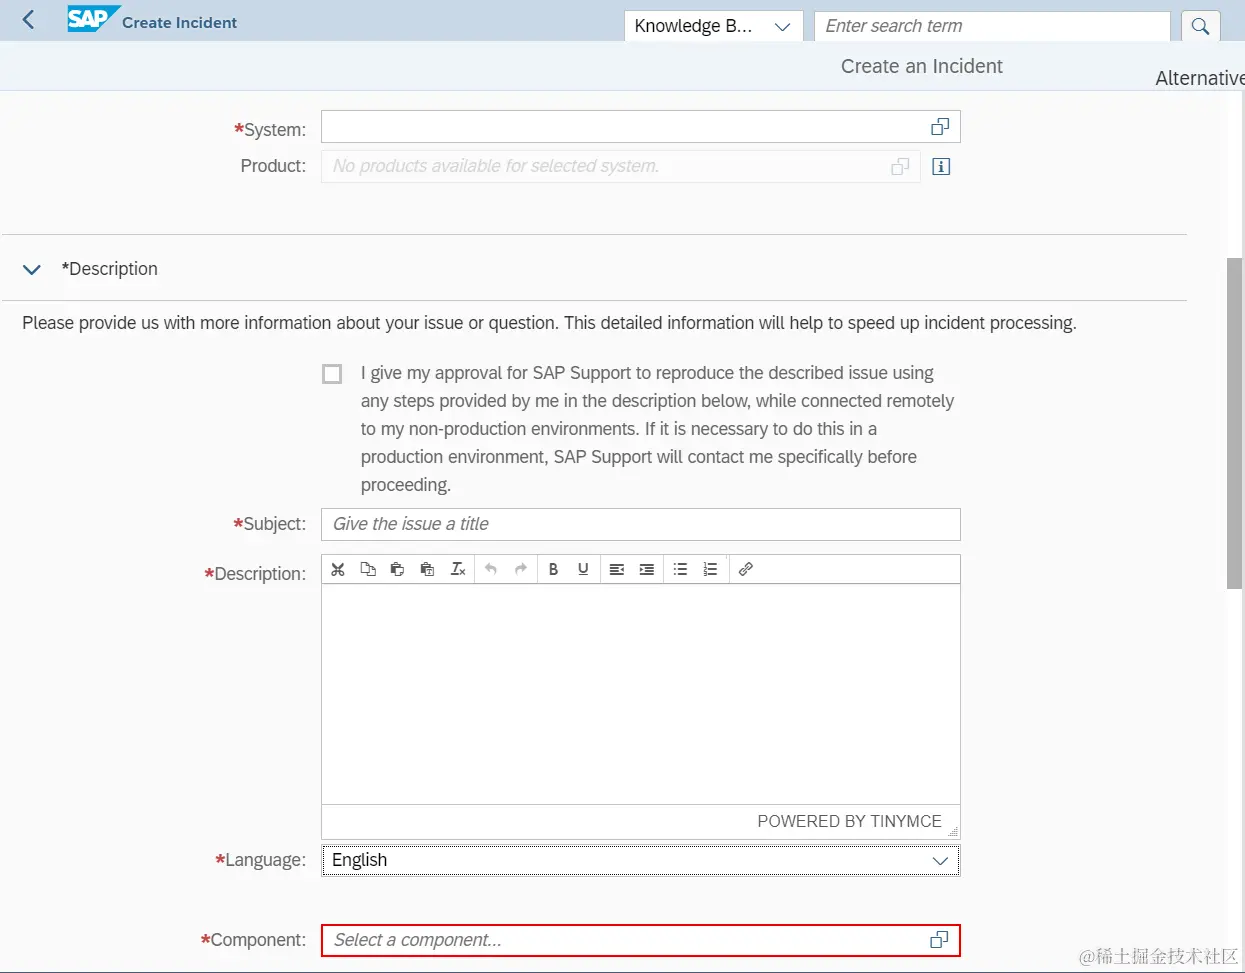Redo the edit in the editor
The height and width of the screenshot is (973, 1245).
[x=520, y=569]
